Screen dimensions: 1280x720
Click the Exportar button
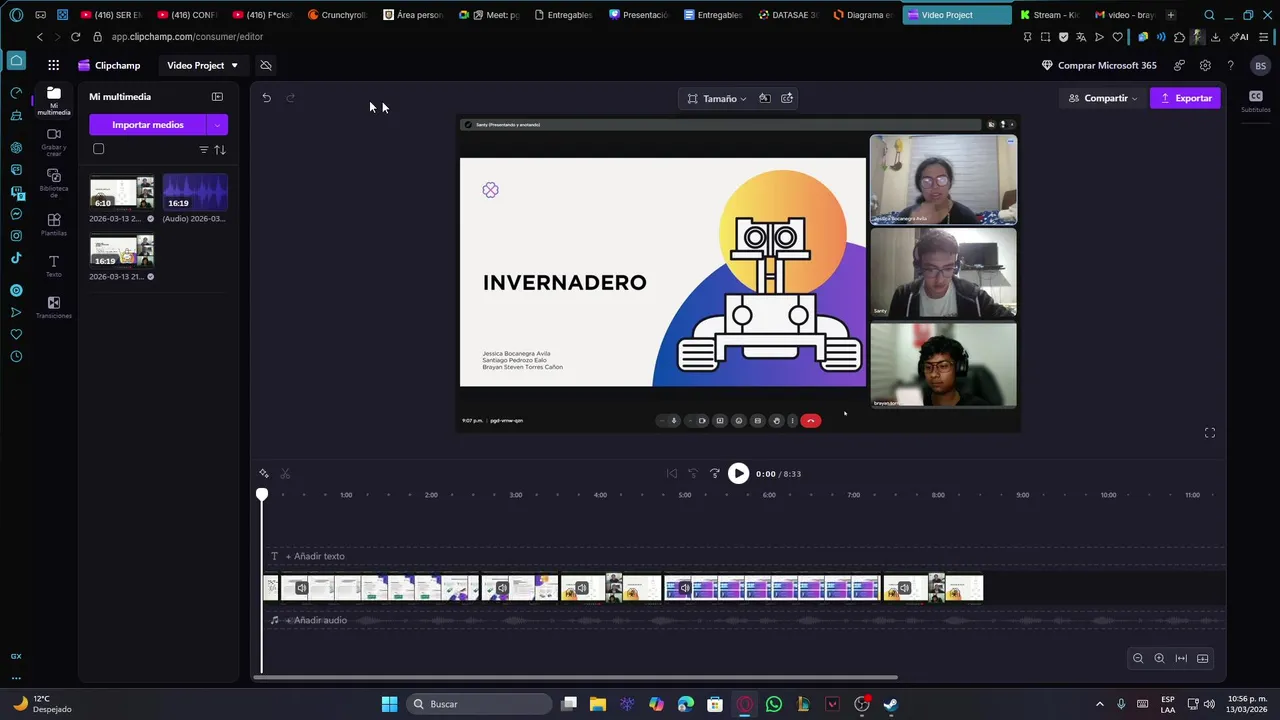pos(1185,98)
